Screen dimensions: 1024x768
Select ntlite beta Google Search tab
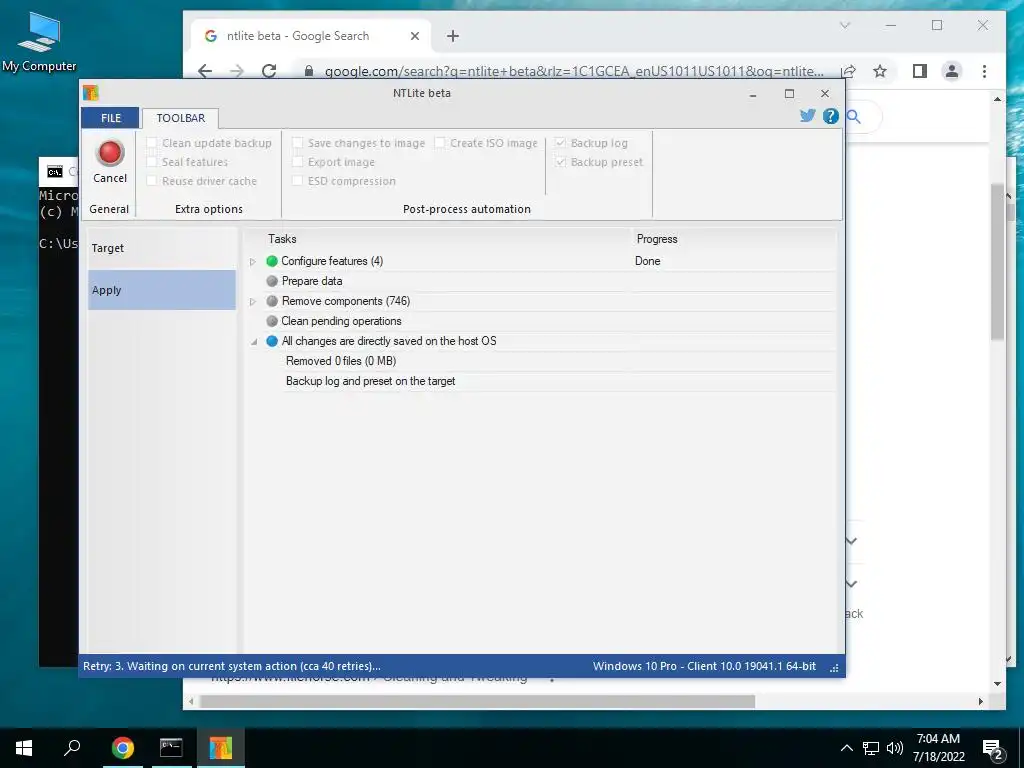310,37
